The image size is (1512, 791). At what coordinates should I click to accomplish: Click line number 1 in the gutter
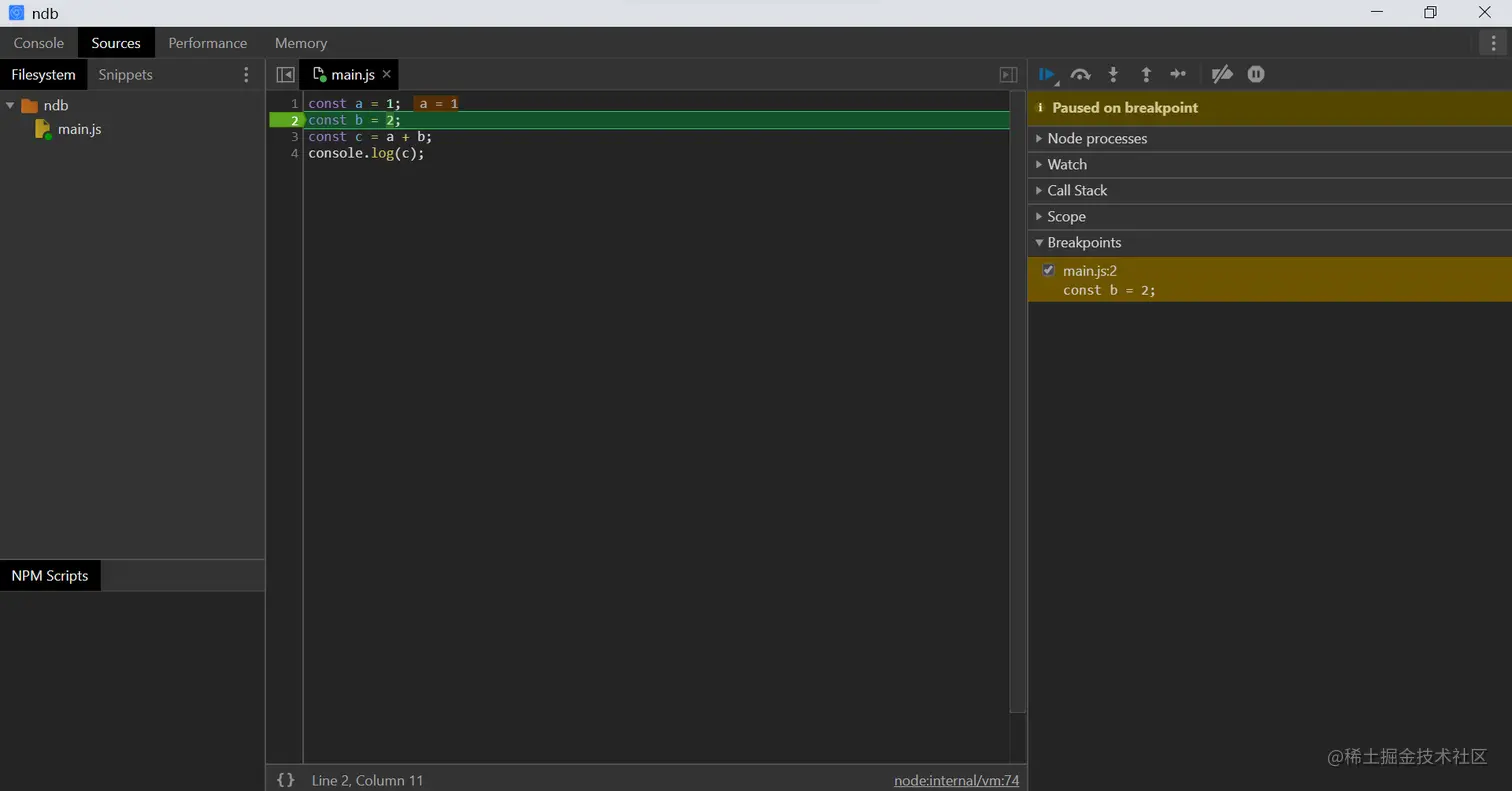coord(294,103)
